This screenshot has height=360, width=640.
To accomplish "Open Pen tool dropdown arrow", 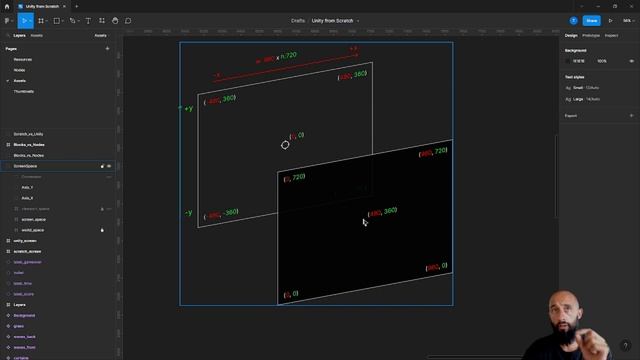I will pyautogui.click(x=78, y=21).
